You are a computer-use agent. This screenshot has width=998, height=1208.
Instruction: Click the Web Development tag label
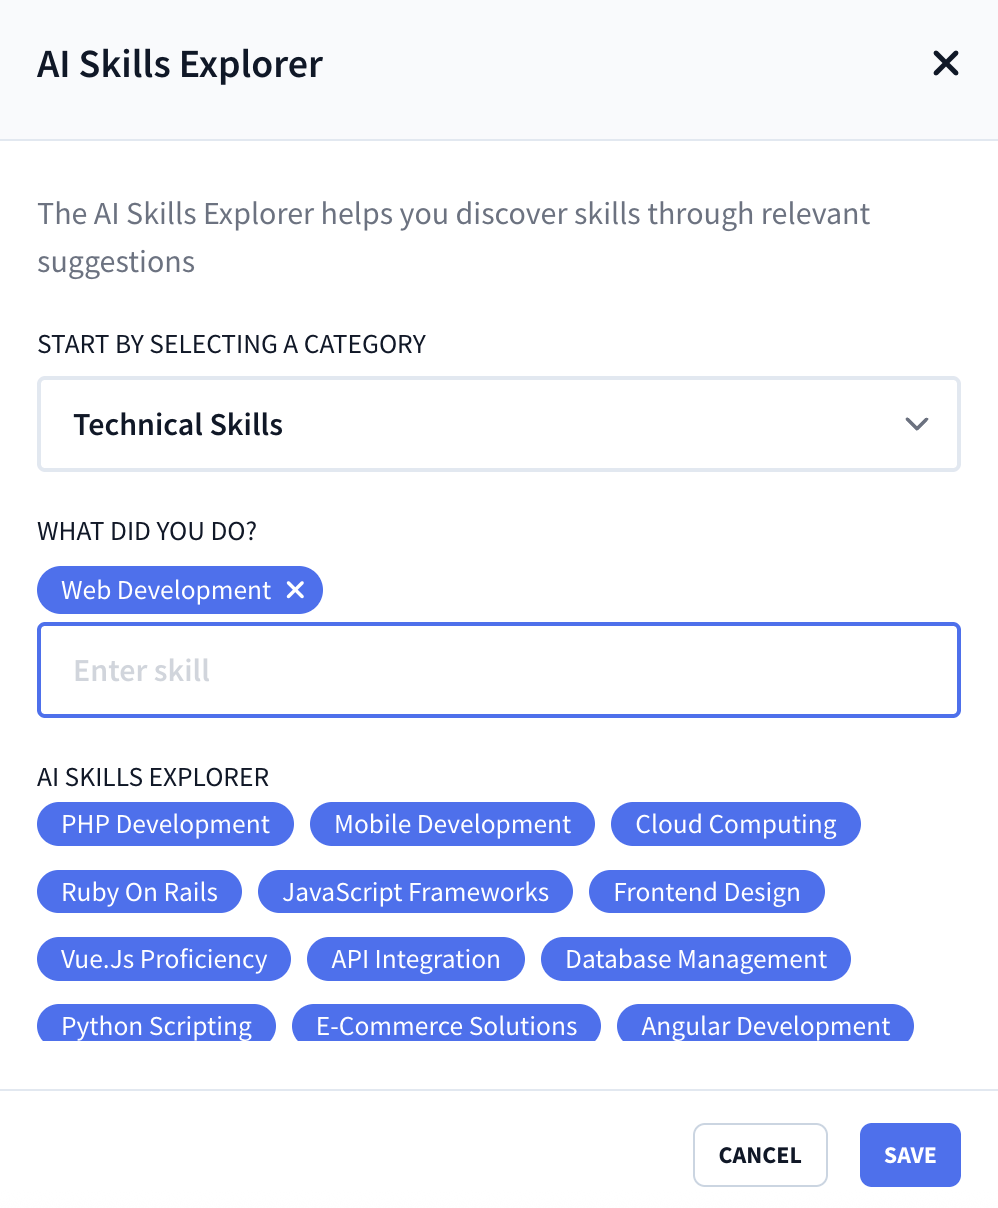(x=165, y=590)
